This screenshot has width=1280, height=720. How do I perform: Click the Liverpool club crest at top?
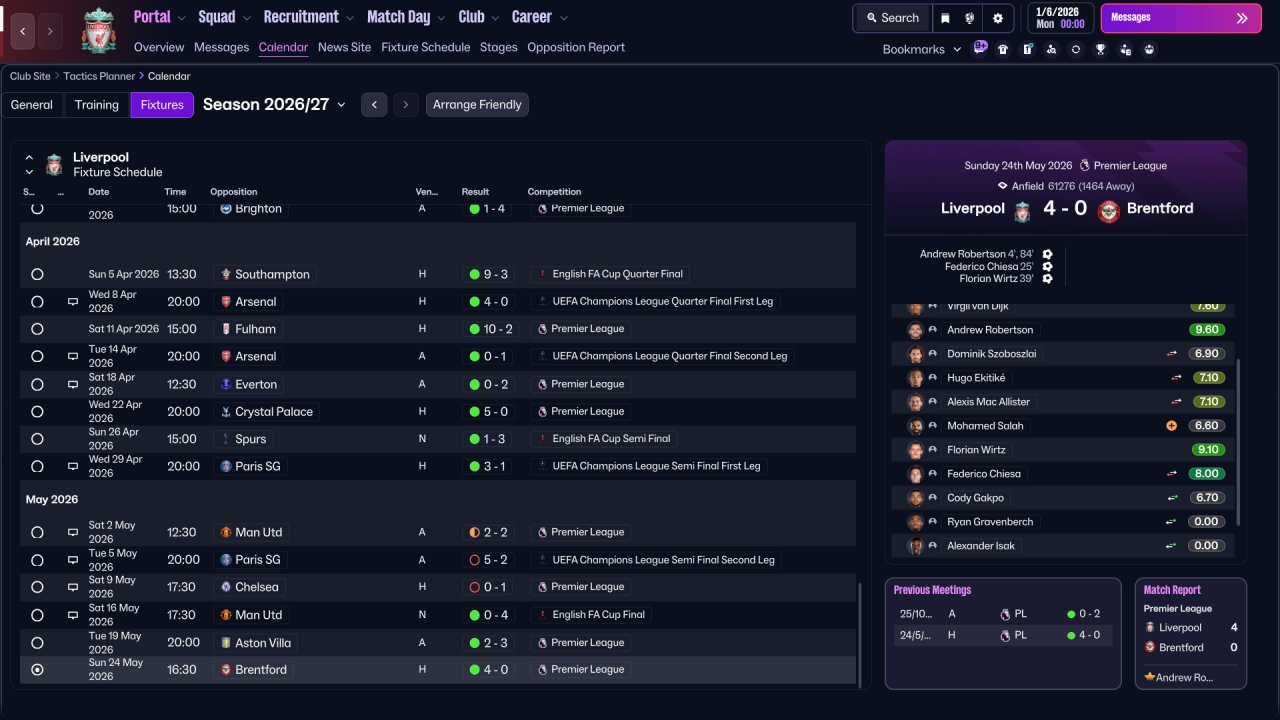(98, 30)
